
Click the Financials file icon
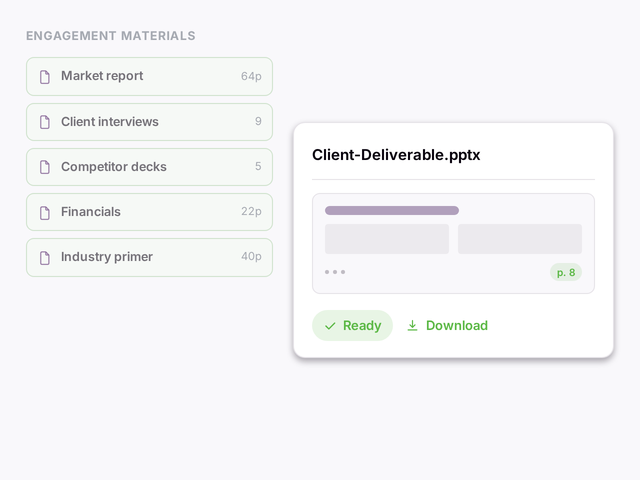(x=45, y=212)
